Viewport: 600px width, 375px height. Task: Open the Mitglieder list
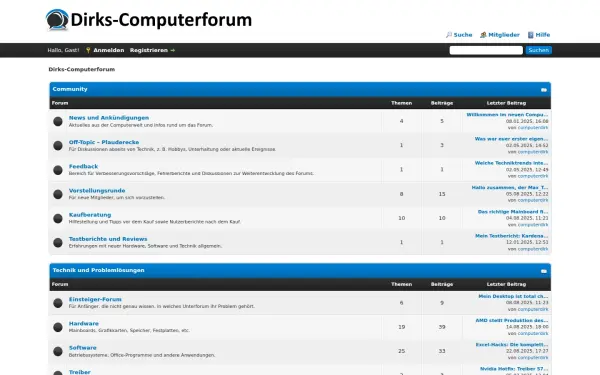504,35
